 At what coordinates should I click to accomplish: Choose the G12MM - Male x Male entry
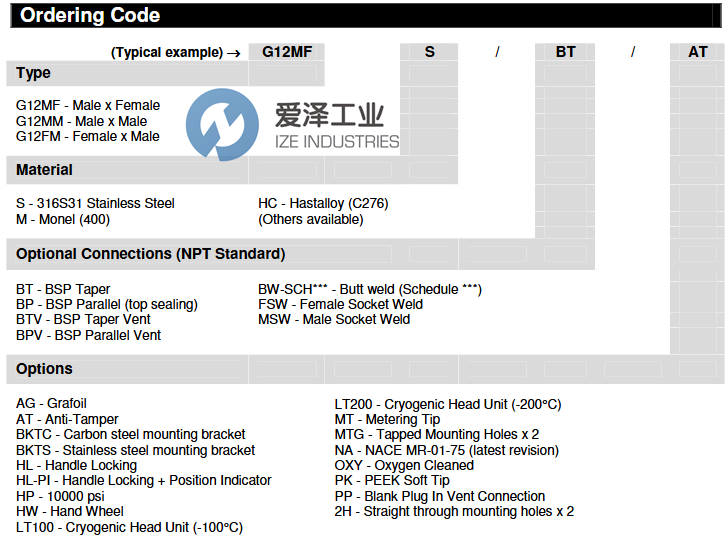82,121
